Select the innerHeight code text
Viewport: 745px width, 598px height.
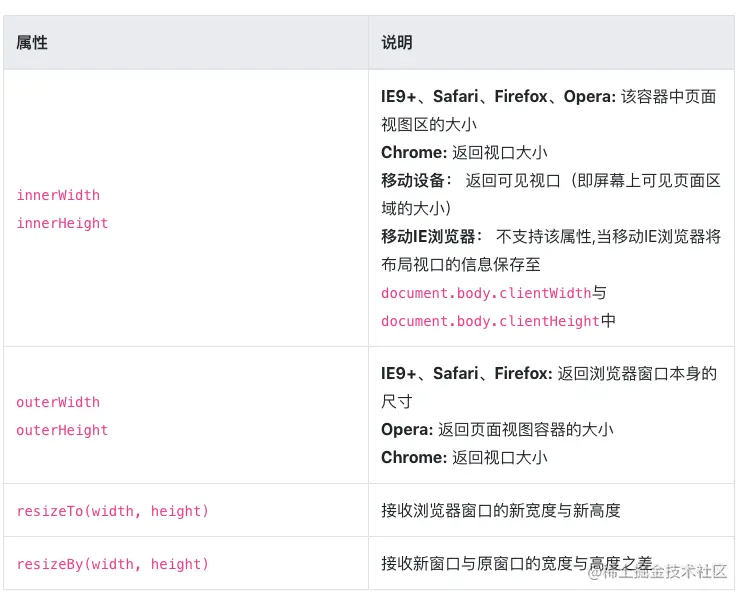tap(62, 223)
